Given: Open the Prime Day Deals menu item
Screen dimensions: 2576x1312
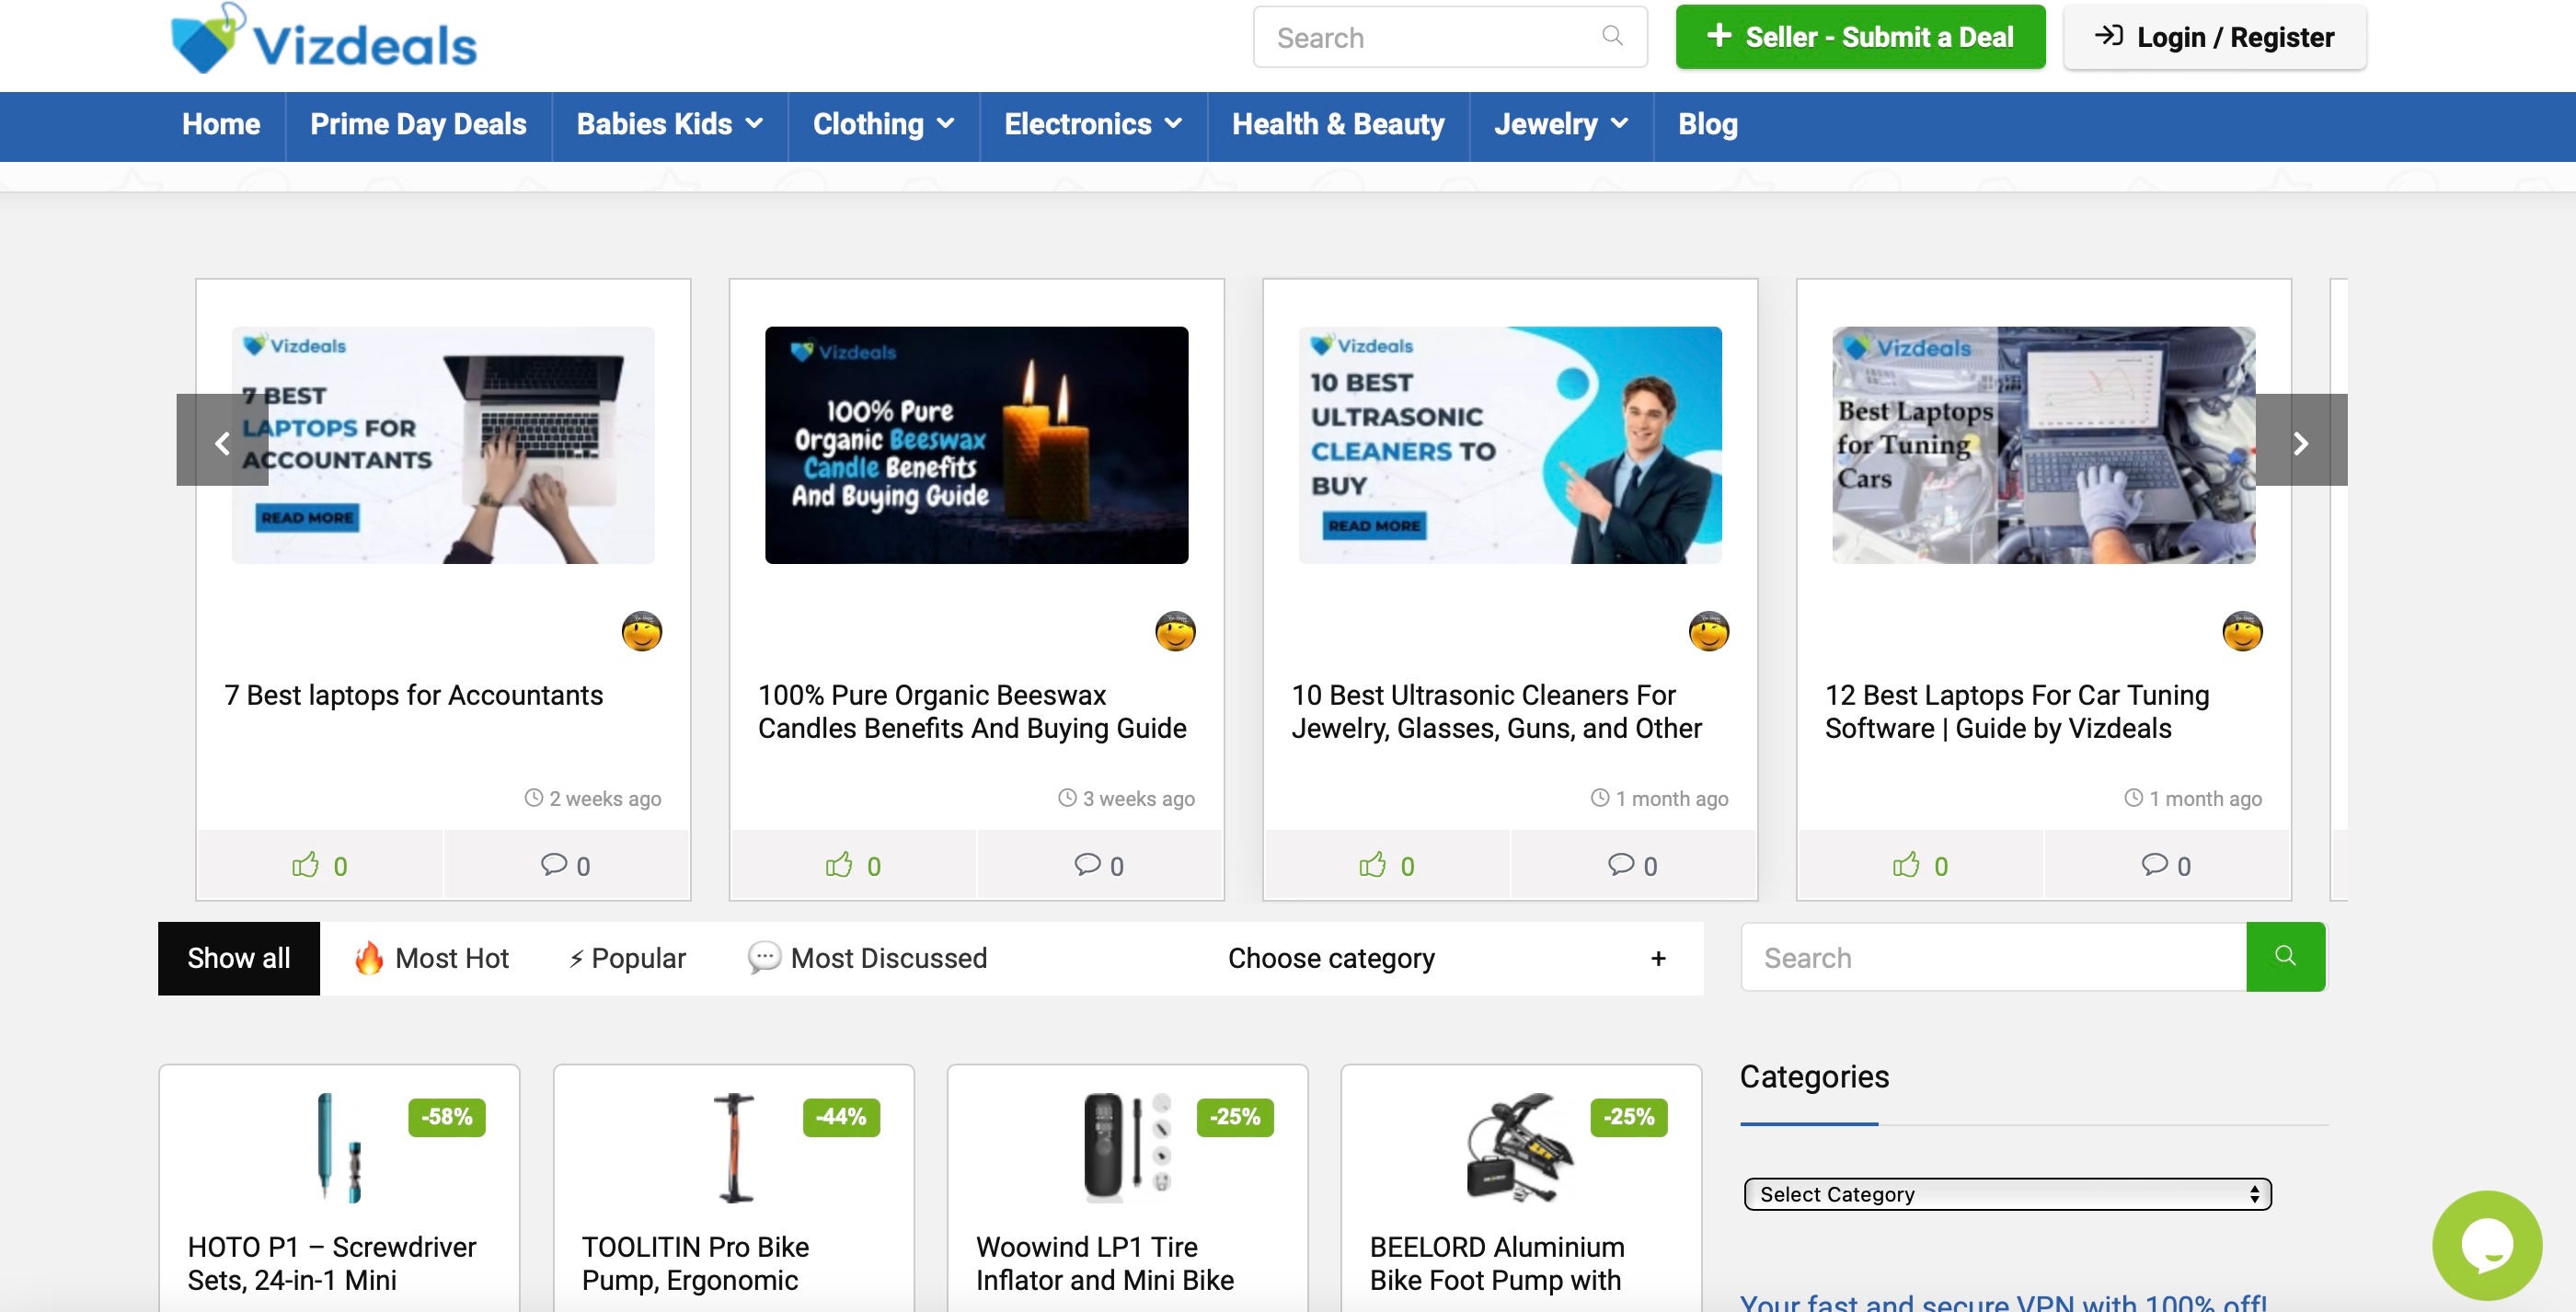Looking at the screenshot, I should (x=418, y=125).
